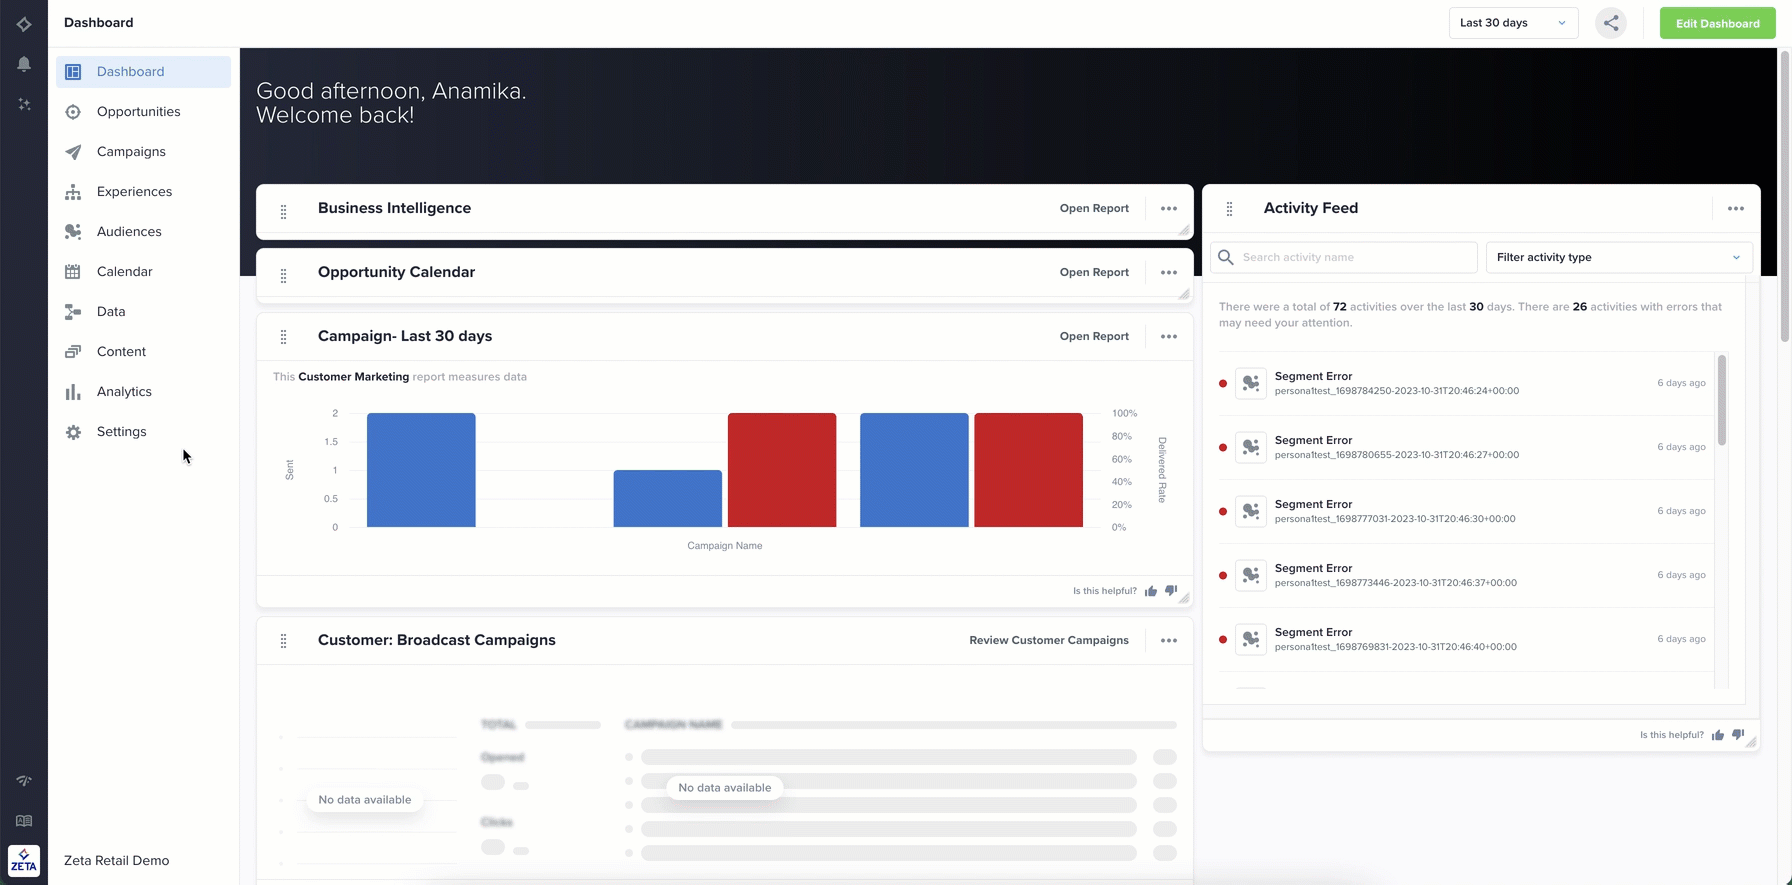Open the Audiences sidebar item
The image size is (1792, 885).
point(129,232)
